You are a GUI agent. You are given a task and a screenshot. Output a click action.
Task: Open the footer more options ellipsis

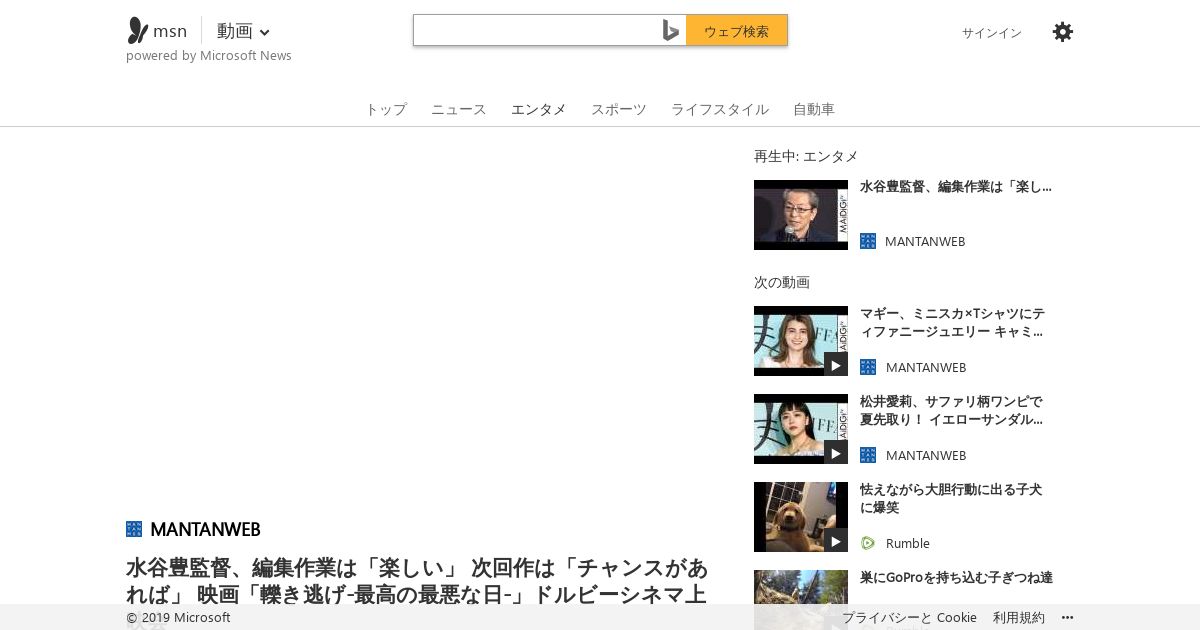click(1067, 617)
